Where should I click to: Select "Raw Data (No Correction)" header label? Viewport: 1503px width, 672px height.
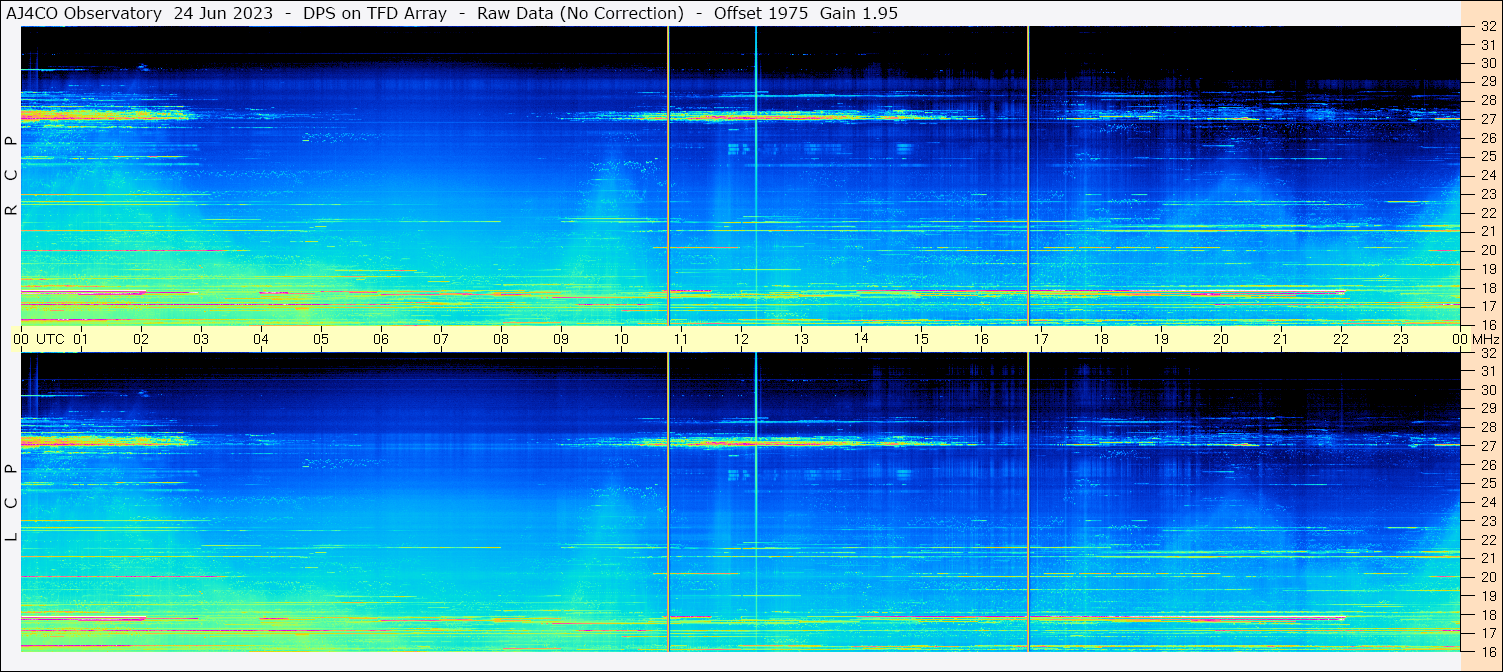[x=580, y=13]
